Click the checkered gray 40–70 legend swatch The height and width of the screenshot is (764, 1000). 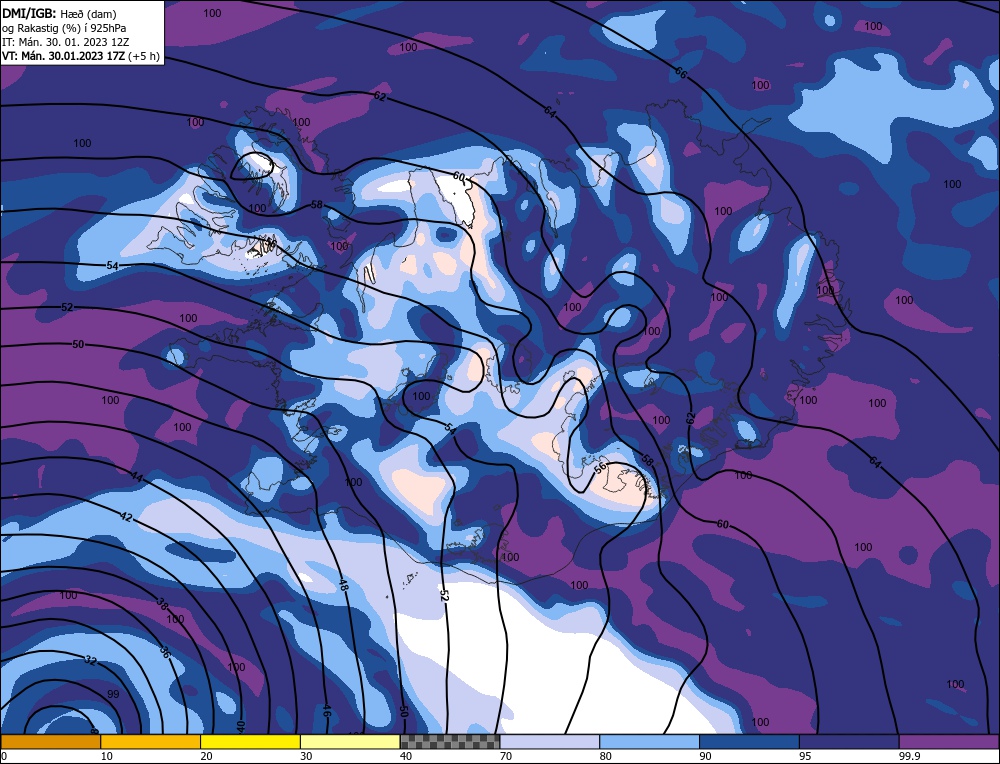click(x=450, y=742)
